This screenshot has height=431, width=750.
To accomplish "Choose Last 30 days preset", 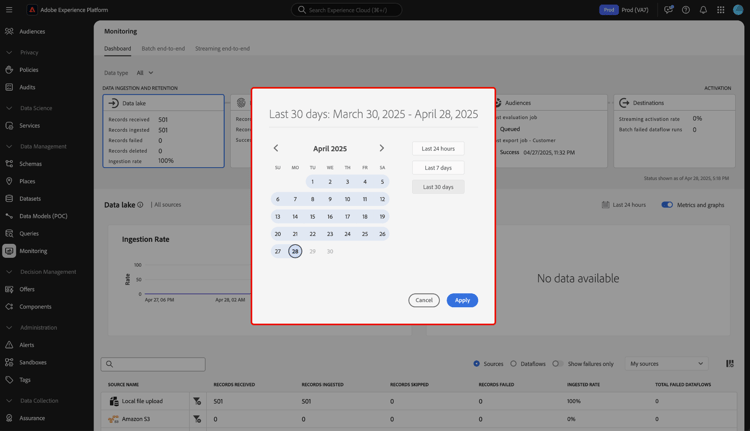I will (438, 187).
